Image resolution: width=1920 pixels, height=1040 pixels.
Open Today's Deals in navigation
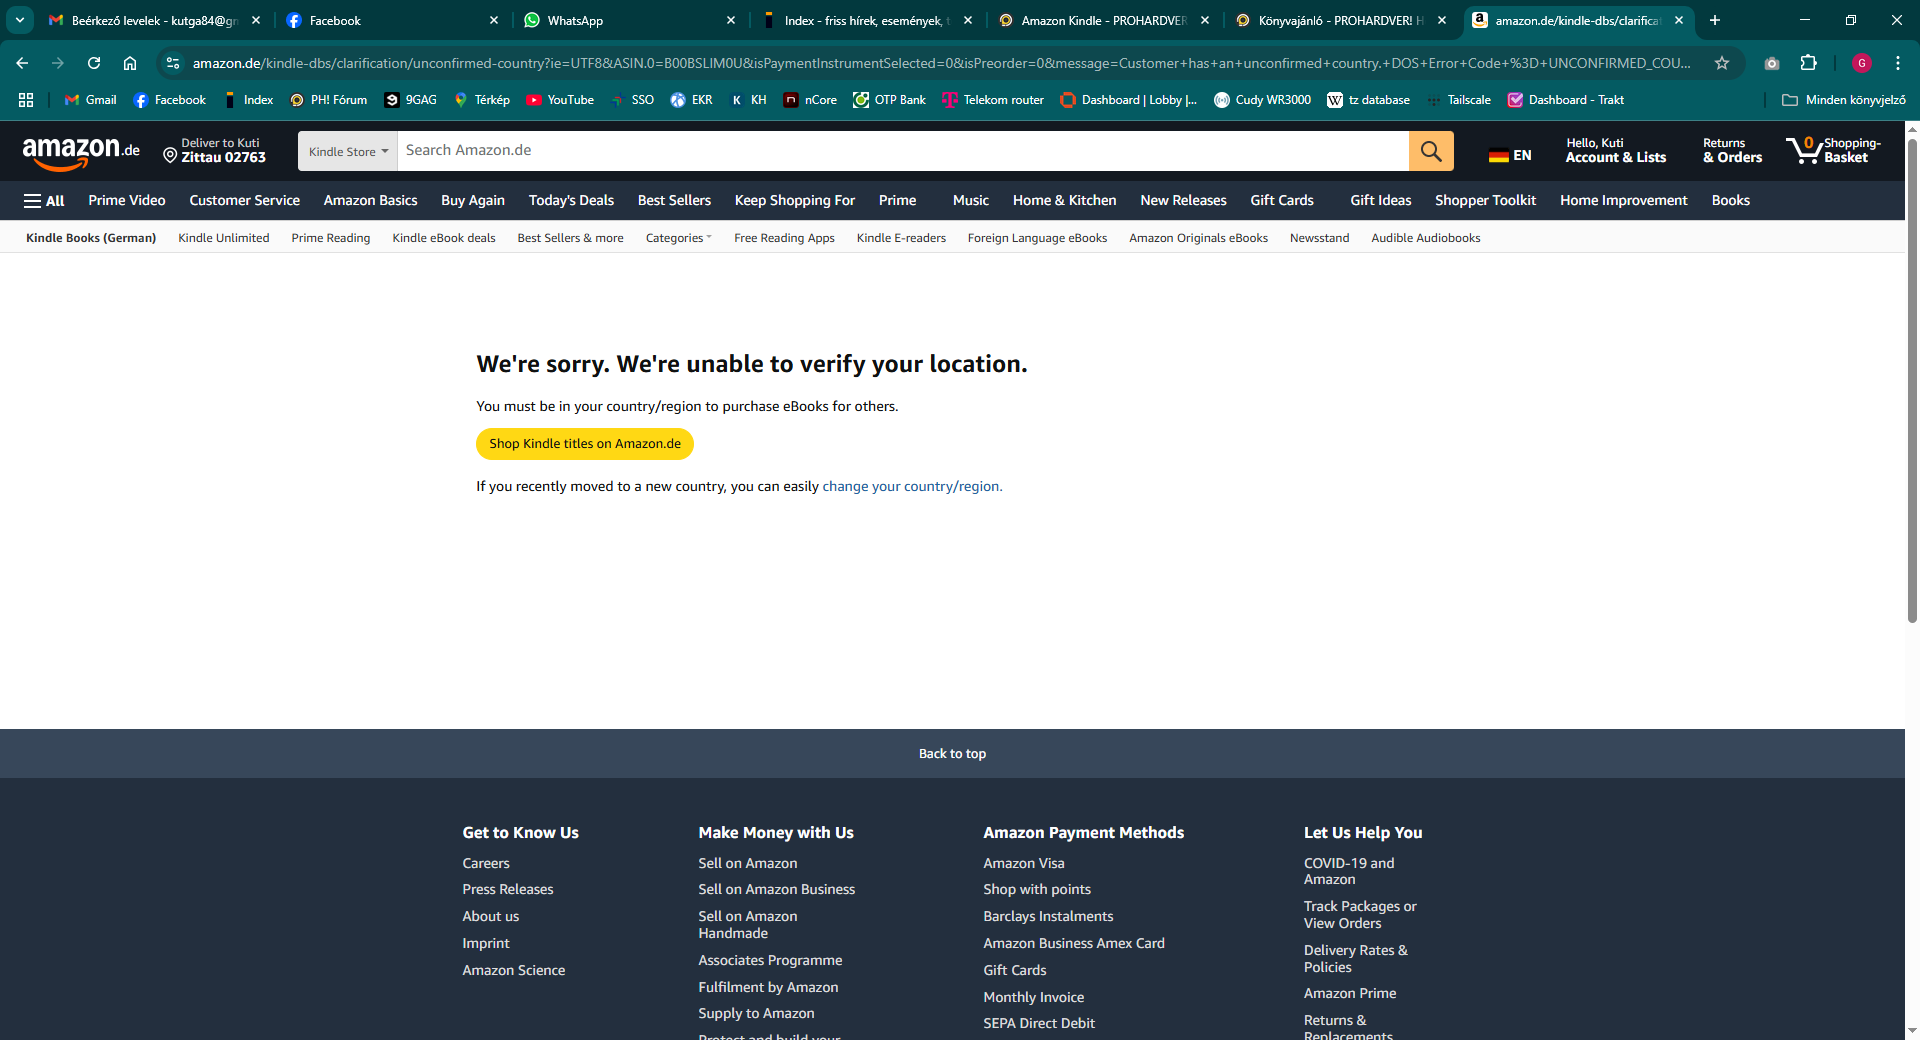[571, 201]
